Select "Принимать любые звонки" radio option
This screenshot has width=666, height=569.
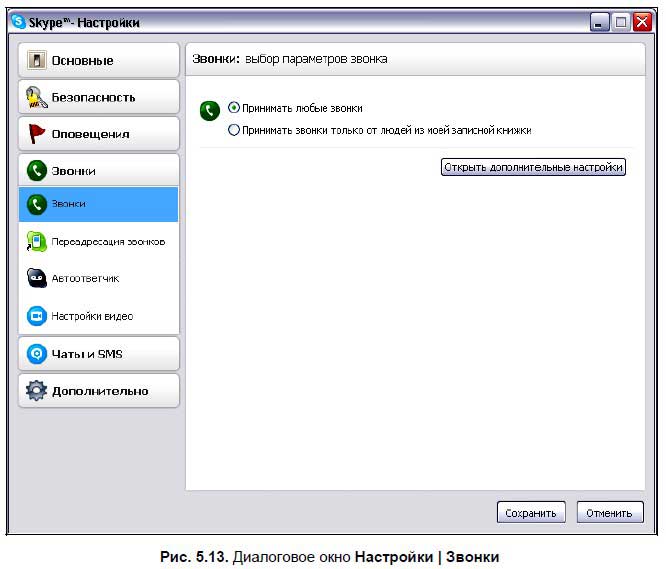tap(234, 108)
